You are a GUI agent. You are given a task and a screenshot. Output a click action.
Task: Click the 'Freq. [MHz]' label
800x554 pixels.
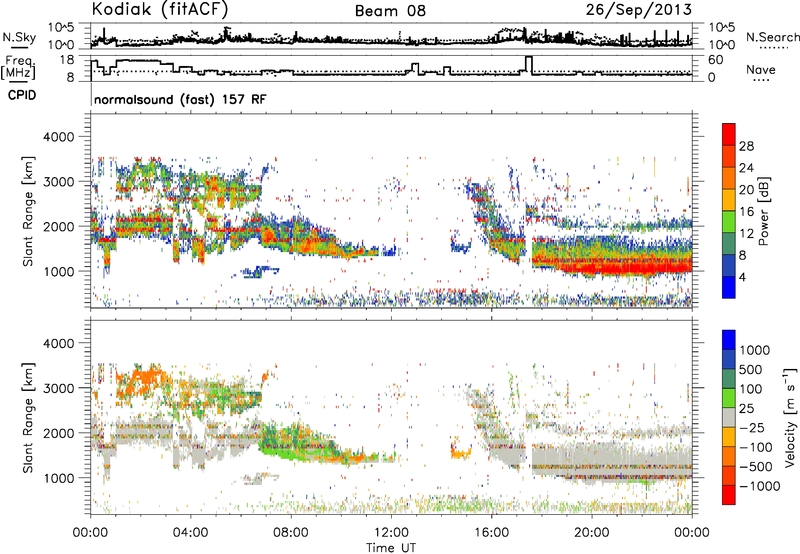pyautogui.click(x=19, y=68)
